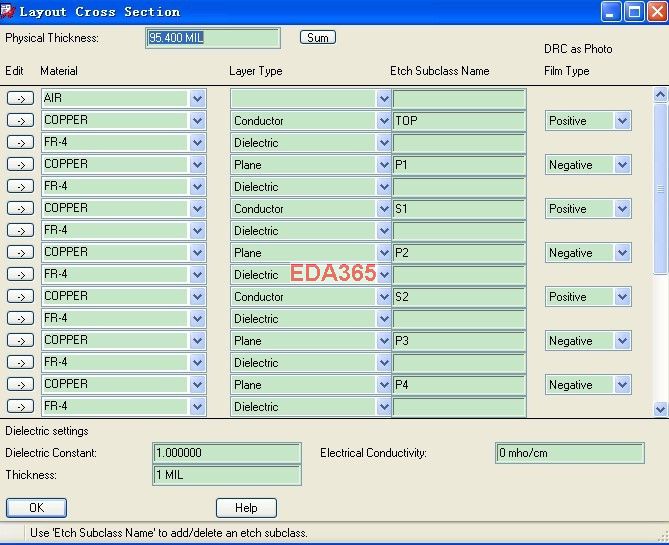Click the Layout Cross Section title bar icon

tap(7, 12)
